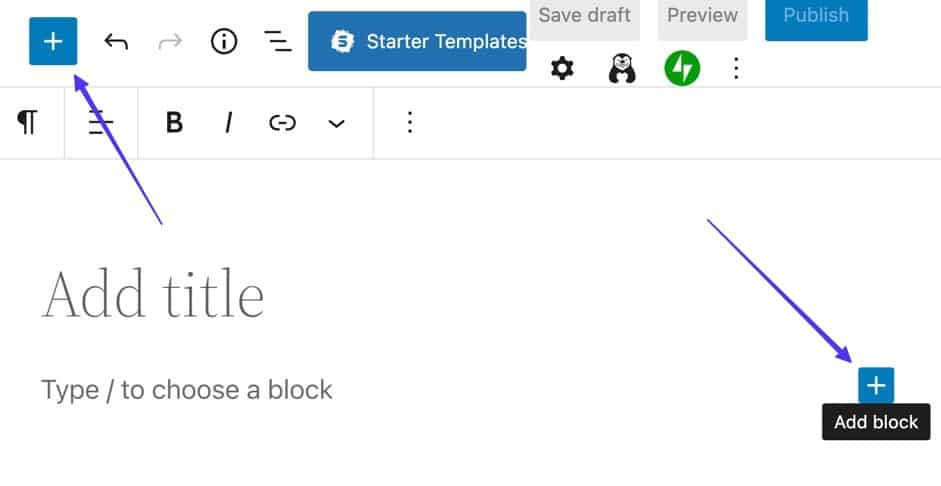
Task: Change block type via paragraph icon
Action: click(28, 122)
